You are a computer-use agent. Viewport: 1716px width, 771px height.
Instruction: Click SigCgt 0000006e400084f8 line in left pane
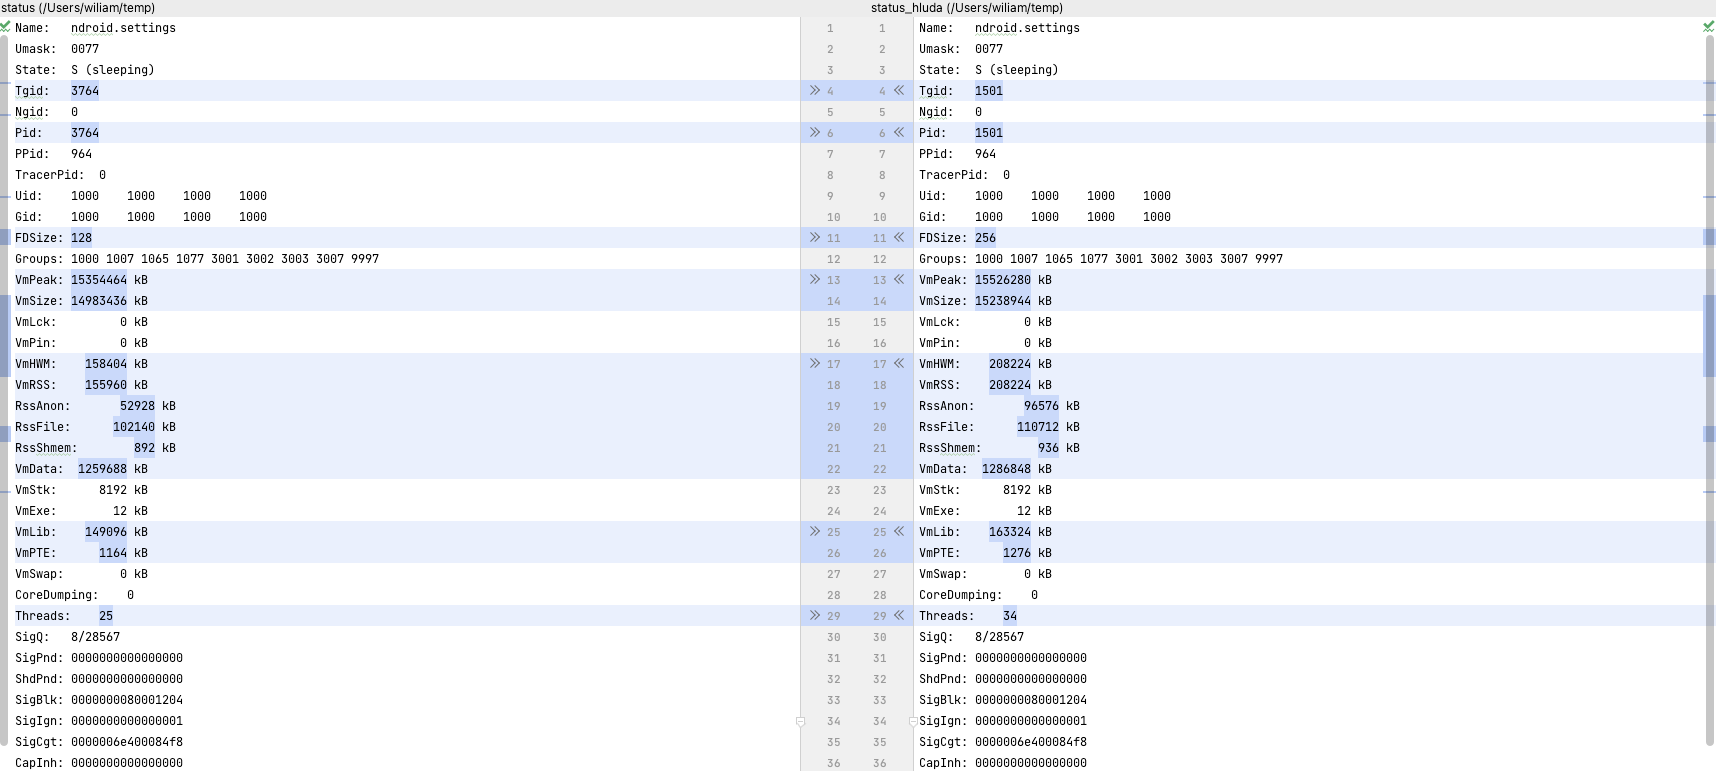pos(99,742)
